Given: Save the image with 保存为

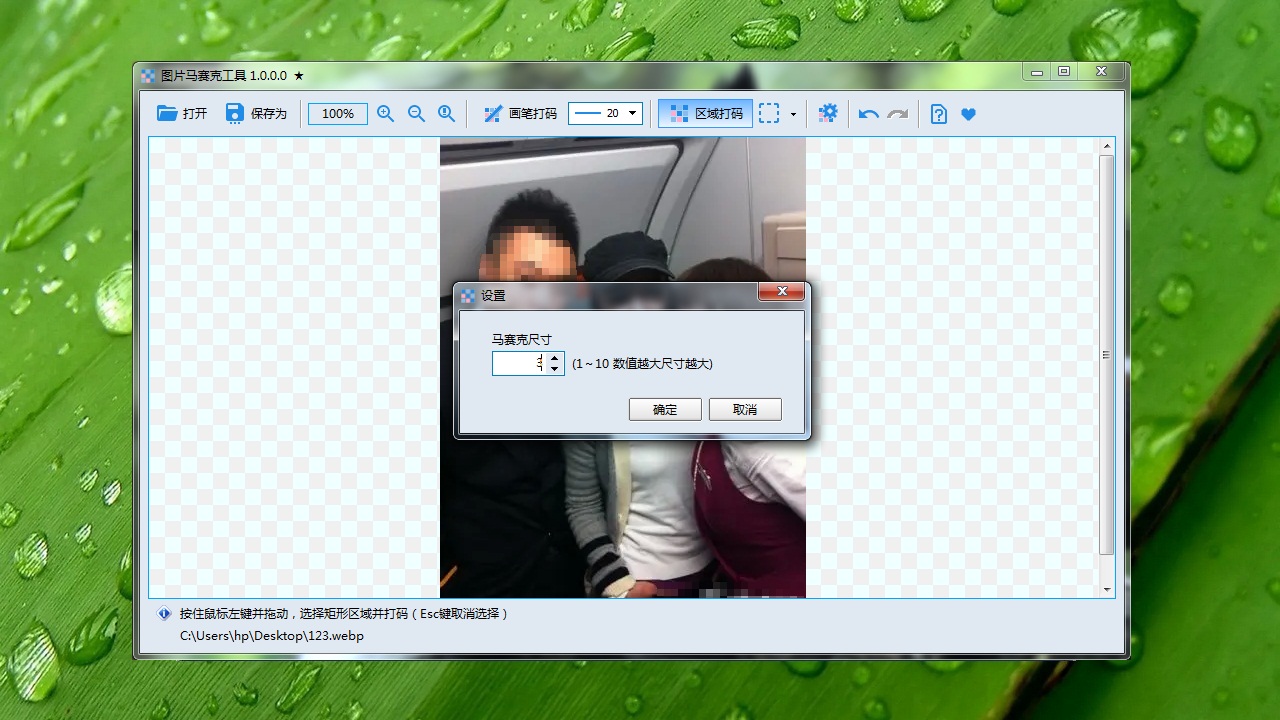Looking at the screenshot, I should tap(255, 113).
